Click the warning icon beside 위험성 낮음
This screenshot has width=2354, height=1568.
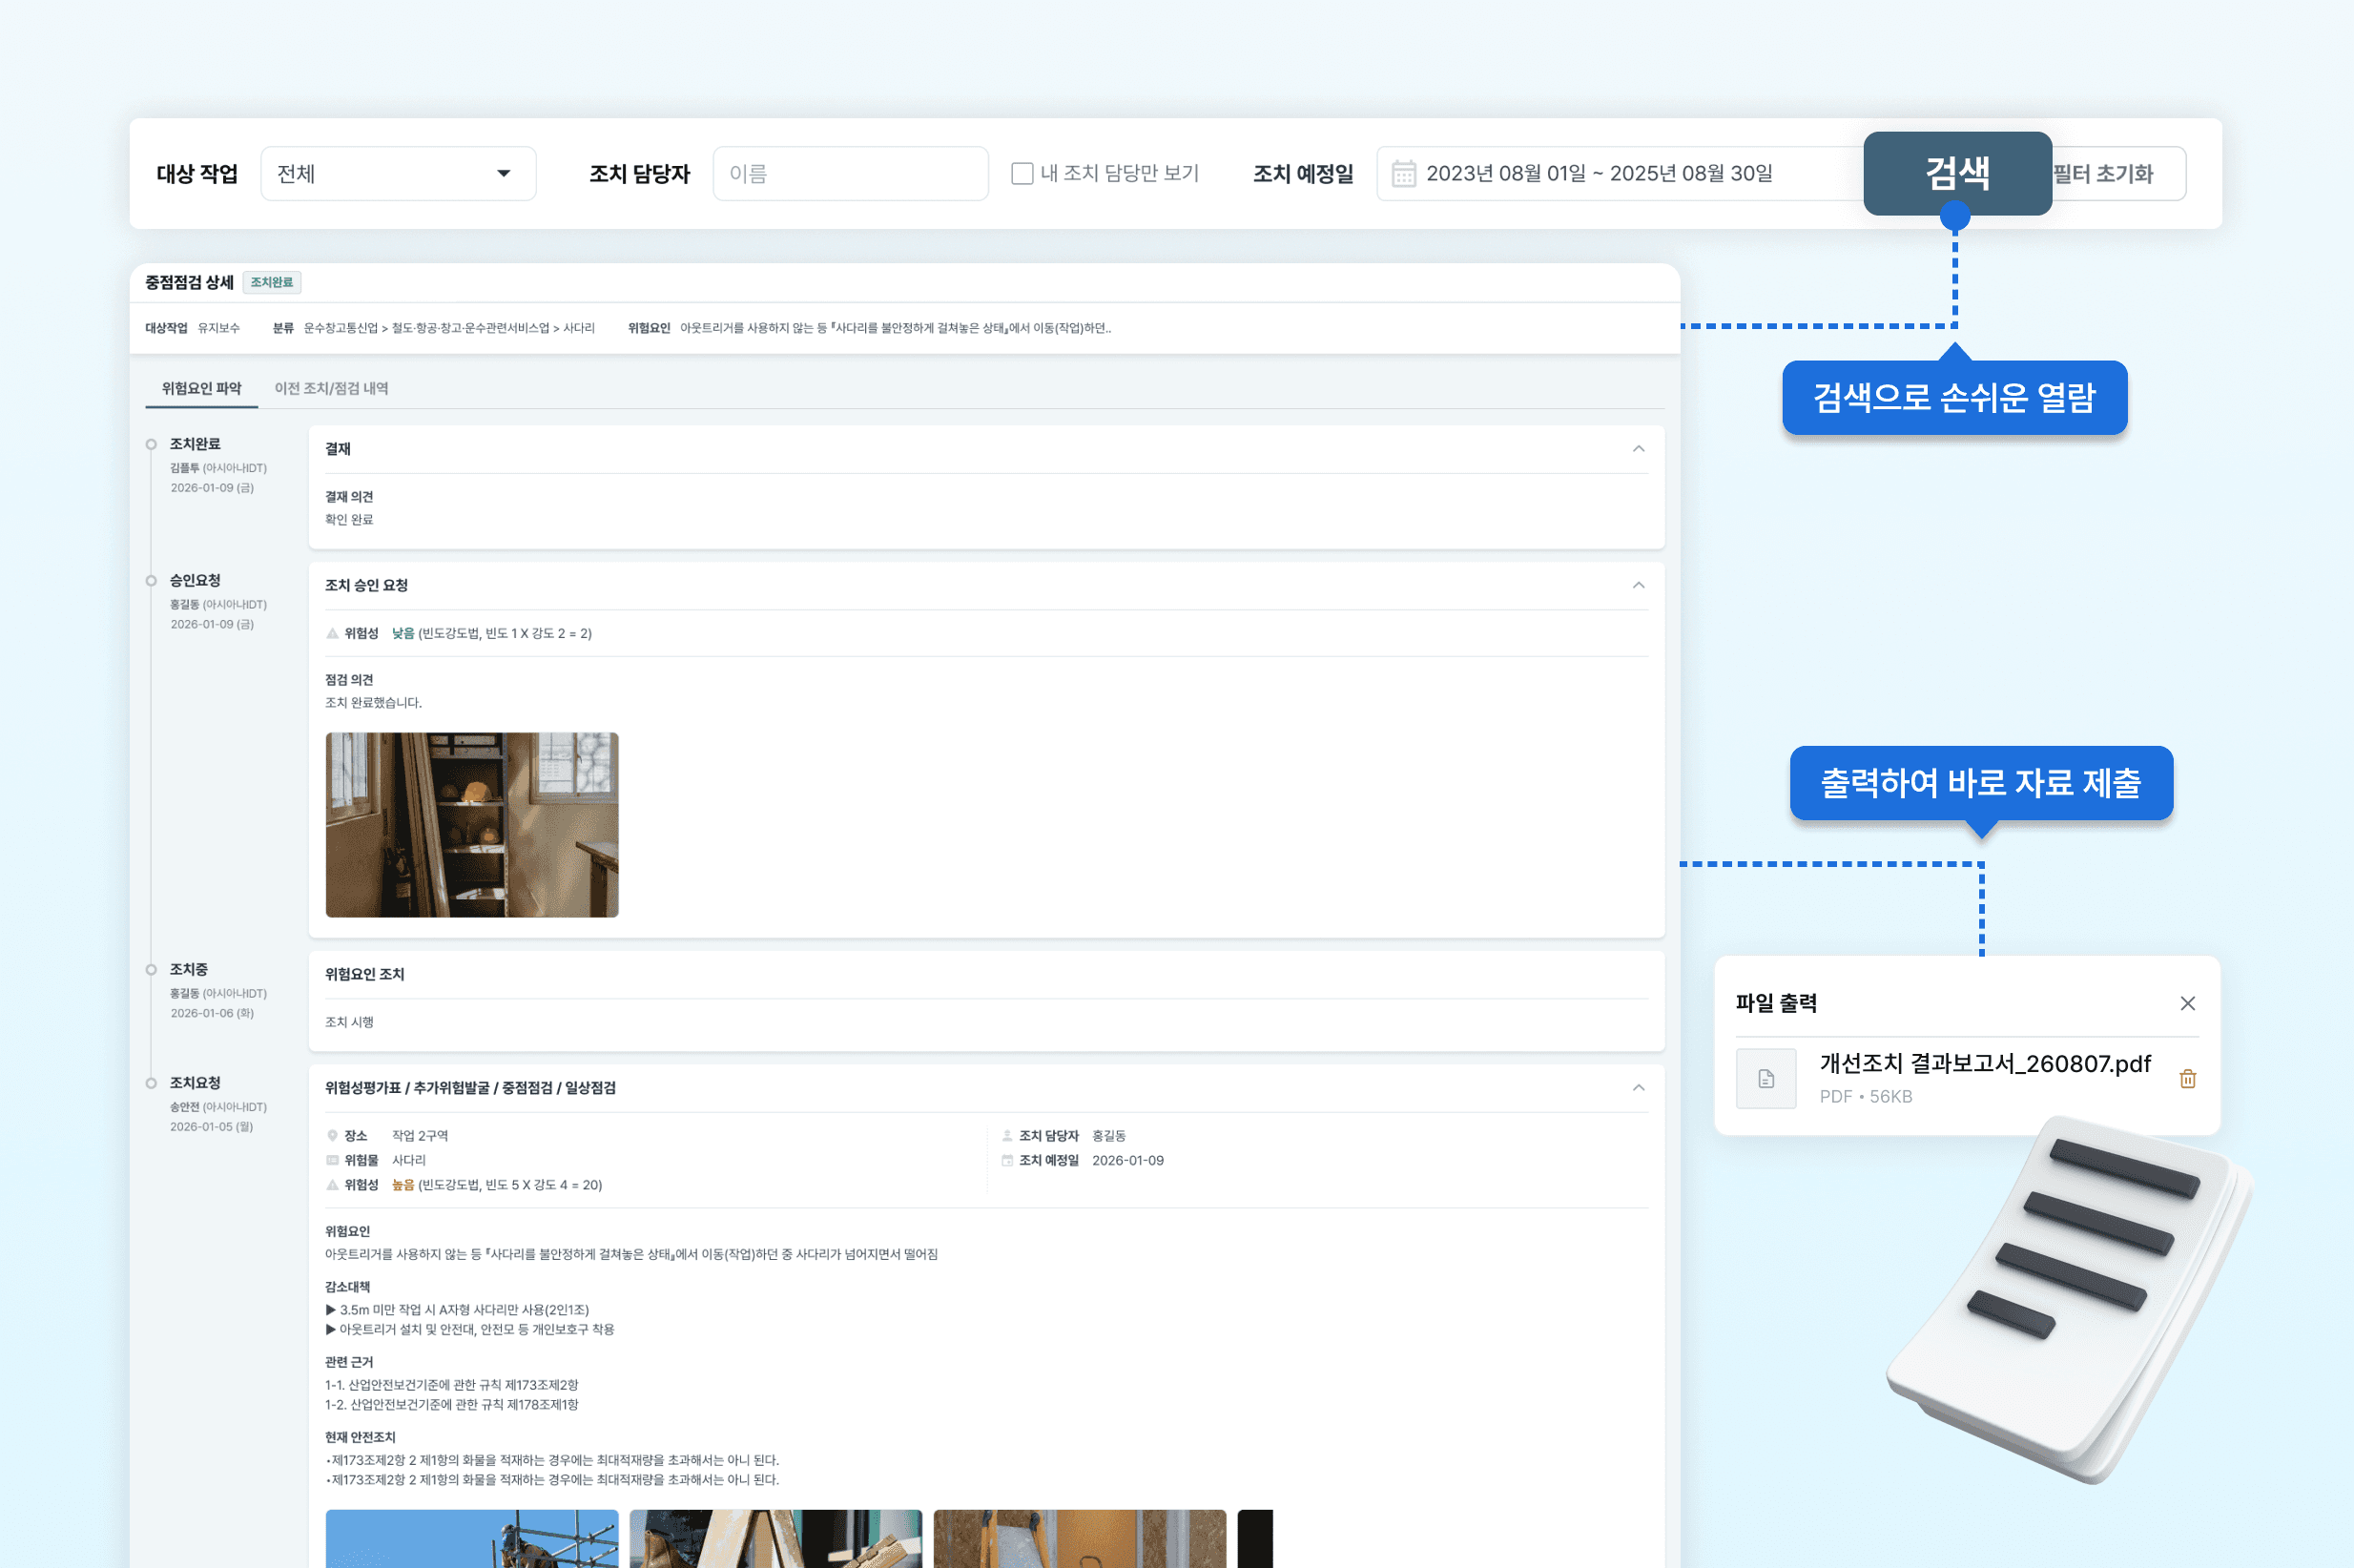click(x=332, y=634)
